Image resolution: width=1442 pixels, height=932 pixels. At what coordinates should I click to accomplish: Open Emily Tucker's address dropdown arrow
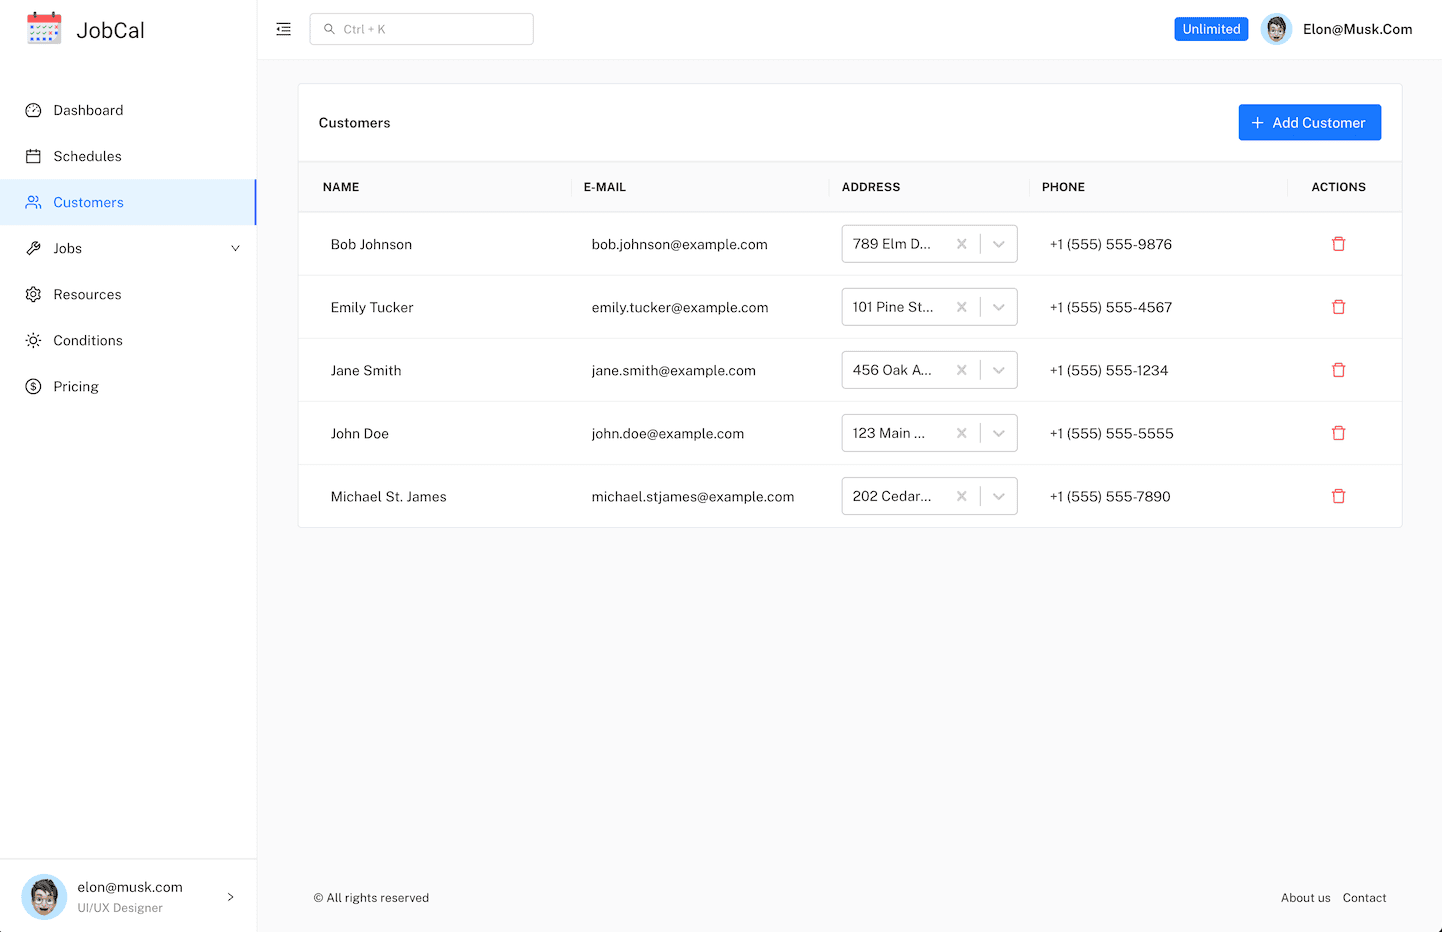[x=998, y=307]
